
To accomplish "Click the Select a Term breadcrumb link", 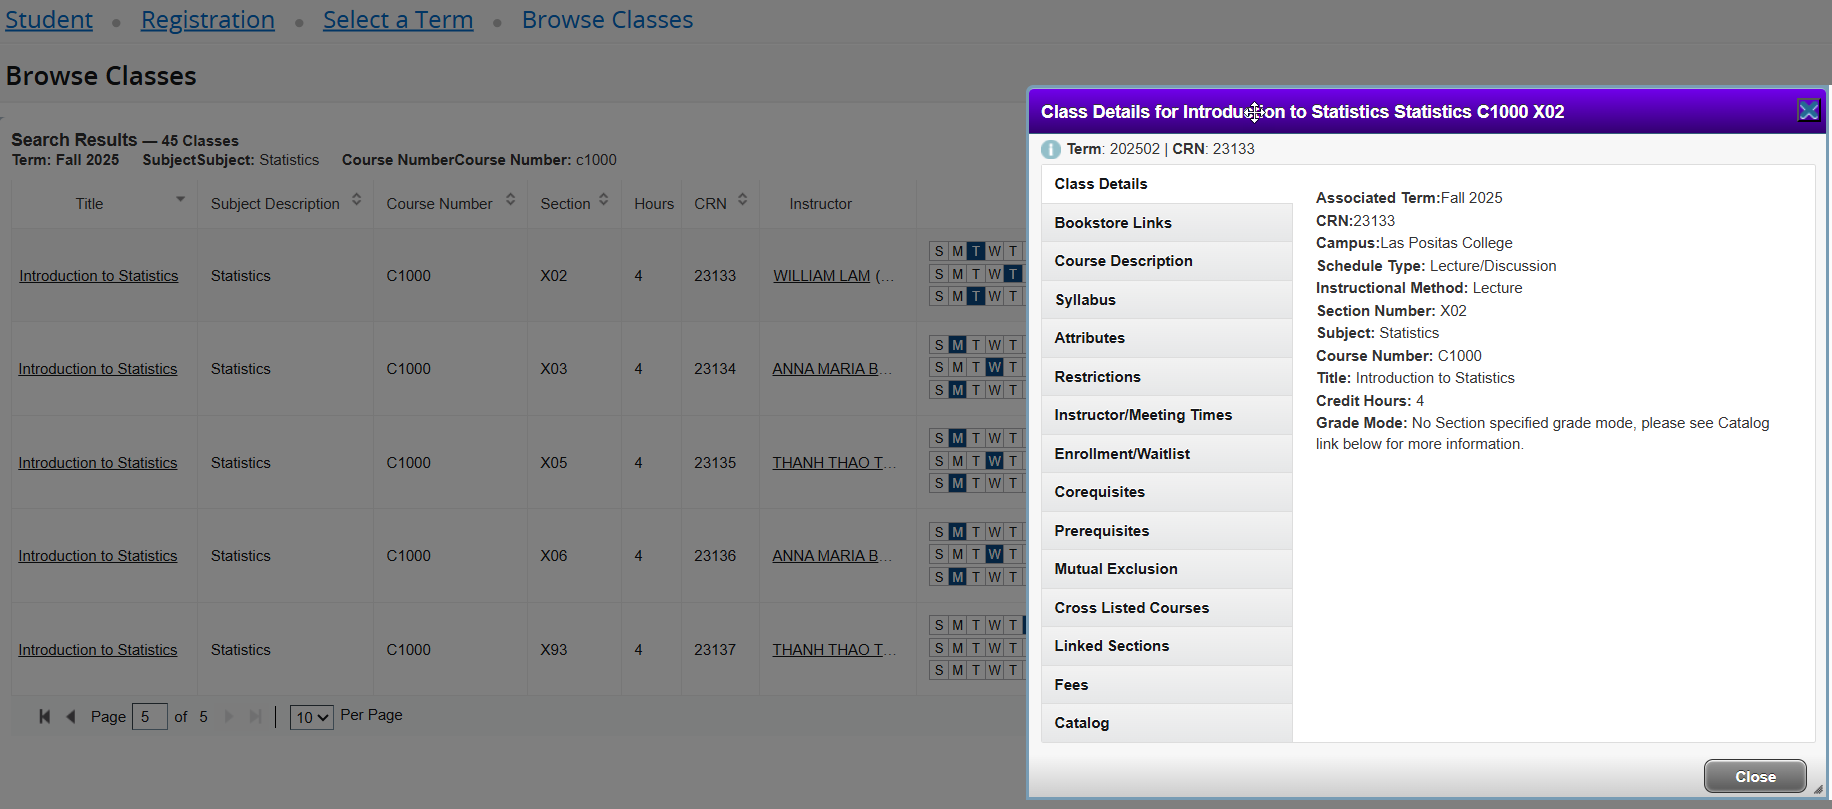I will (x=397, y=20).
